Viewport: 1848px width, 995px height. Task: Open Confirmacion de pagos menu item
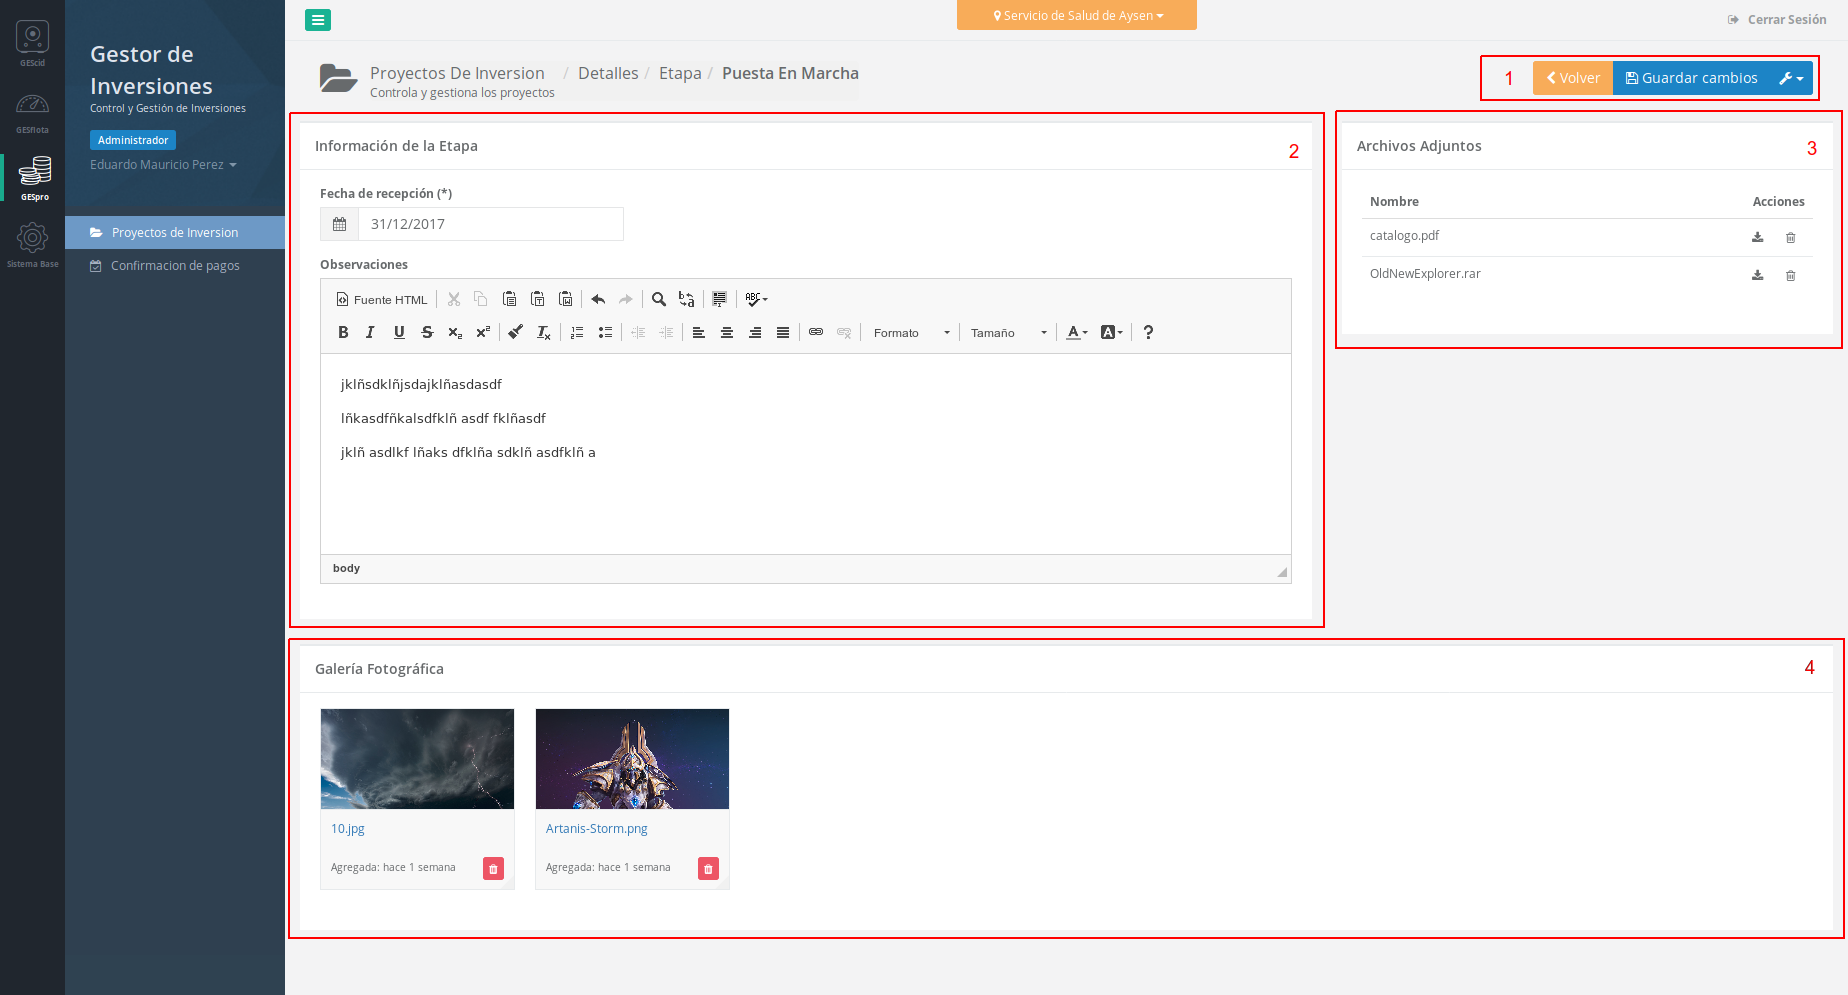pos(175,266)
